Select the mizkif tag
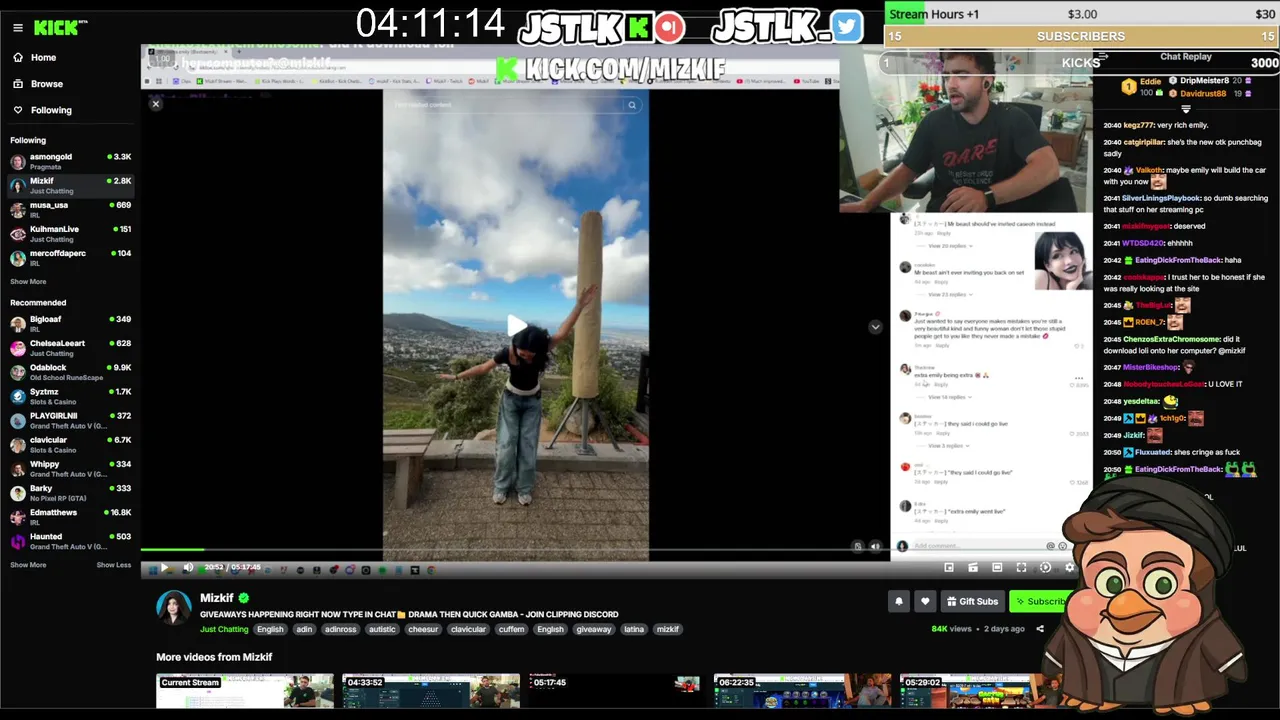1280x720 pixels. tap(668, 629)
